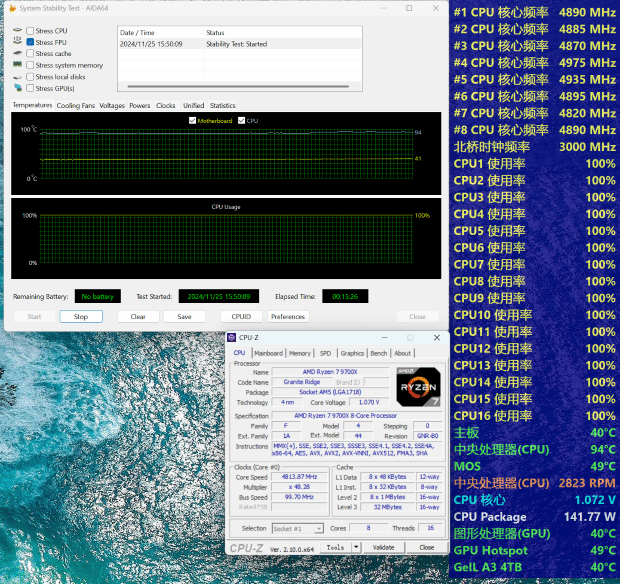620x584 pixels.
Task: Click the AIDA64 flame icon in title bar
Action: [x=12, y=8]
